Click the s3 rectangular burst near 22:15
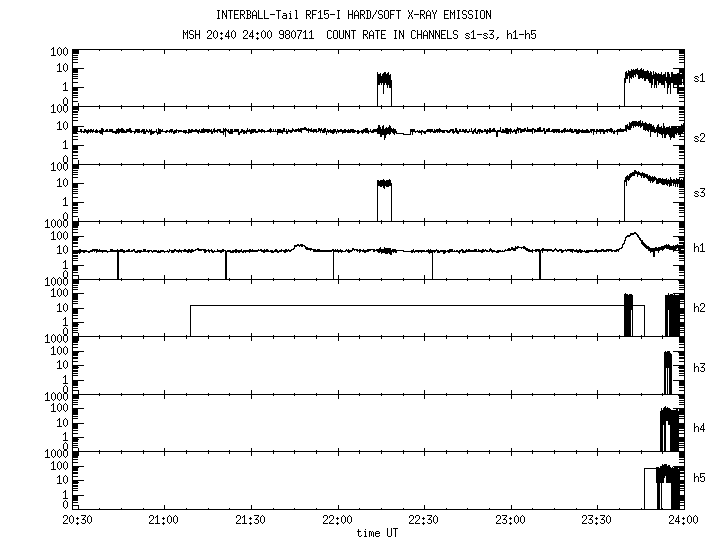Screen dimensions: 720x550 (384, 200)
